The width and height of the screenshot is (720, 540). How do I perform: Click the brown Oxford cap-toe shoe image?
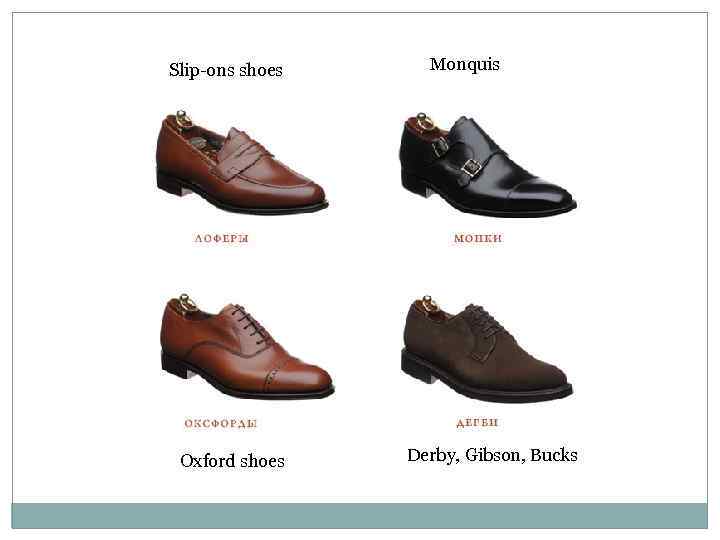click(247, 346)
